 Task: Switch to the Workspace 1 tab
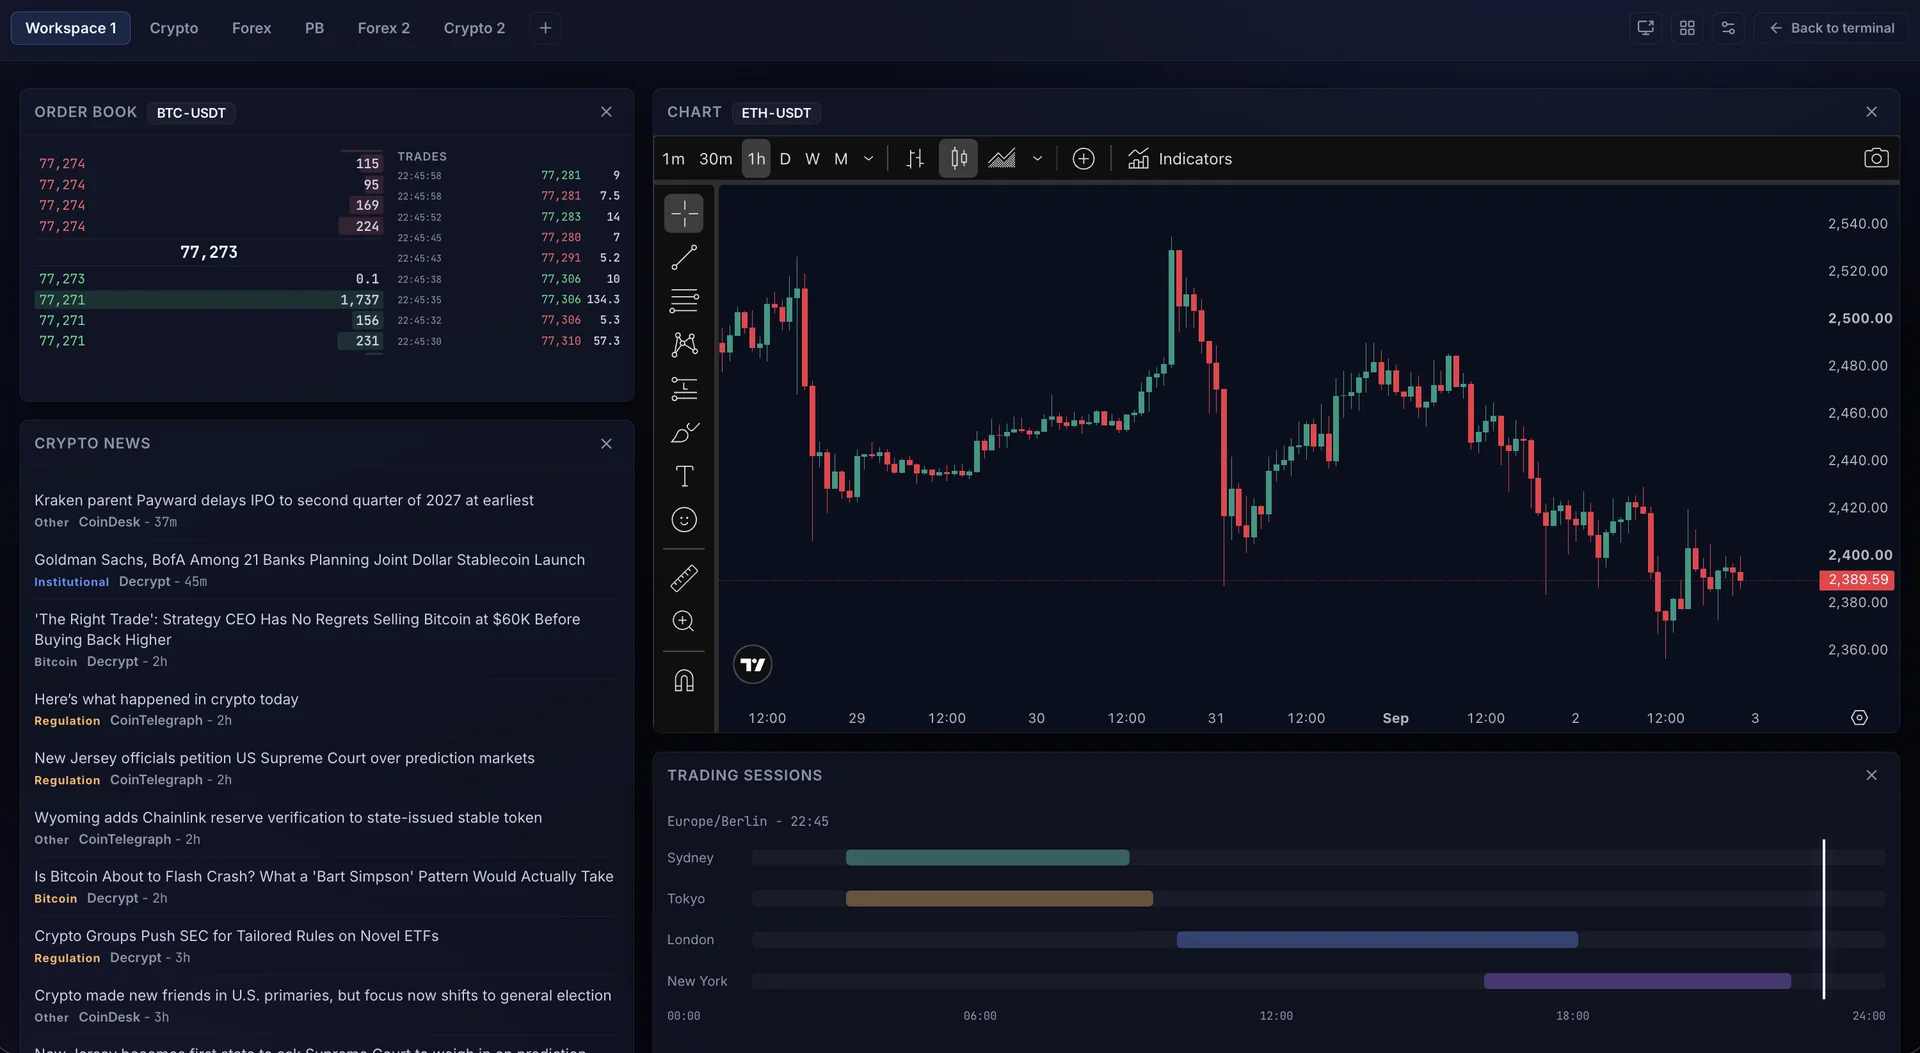[x=71, y=28]
